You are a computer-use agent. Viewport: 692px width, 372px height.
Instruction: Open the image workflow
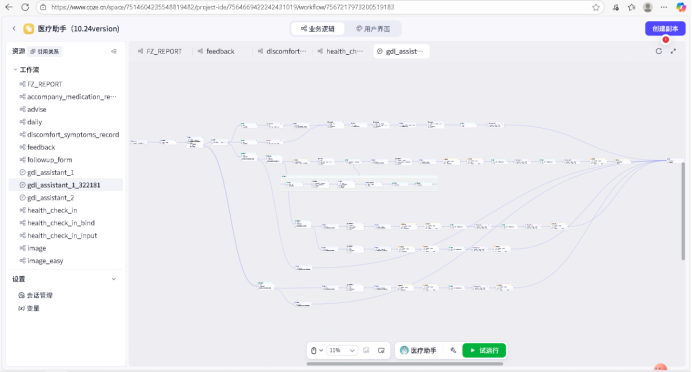65,248
